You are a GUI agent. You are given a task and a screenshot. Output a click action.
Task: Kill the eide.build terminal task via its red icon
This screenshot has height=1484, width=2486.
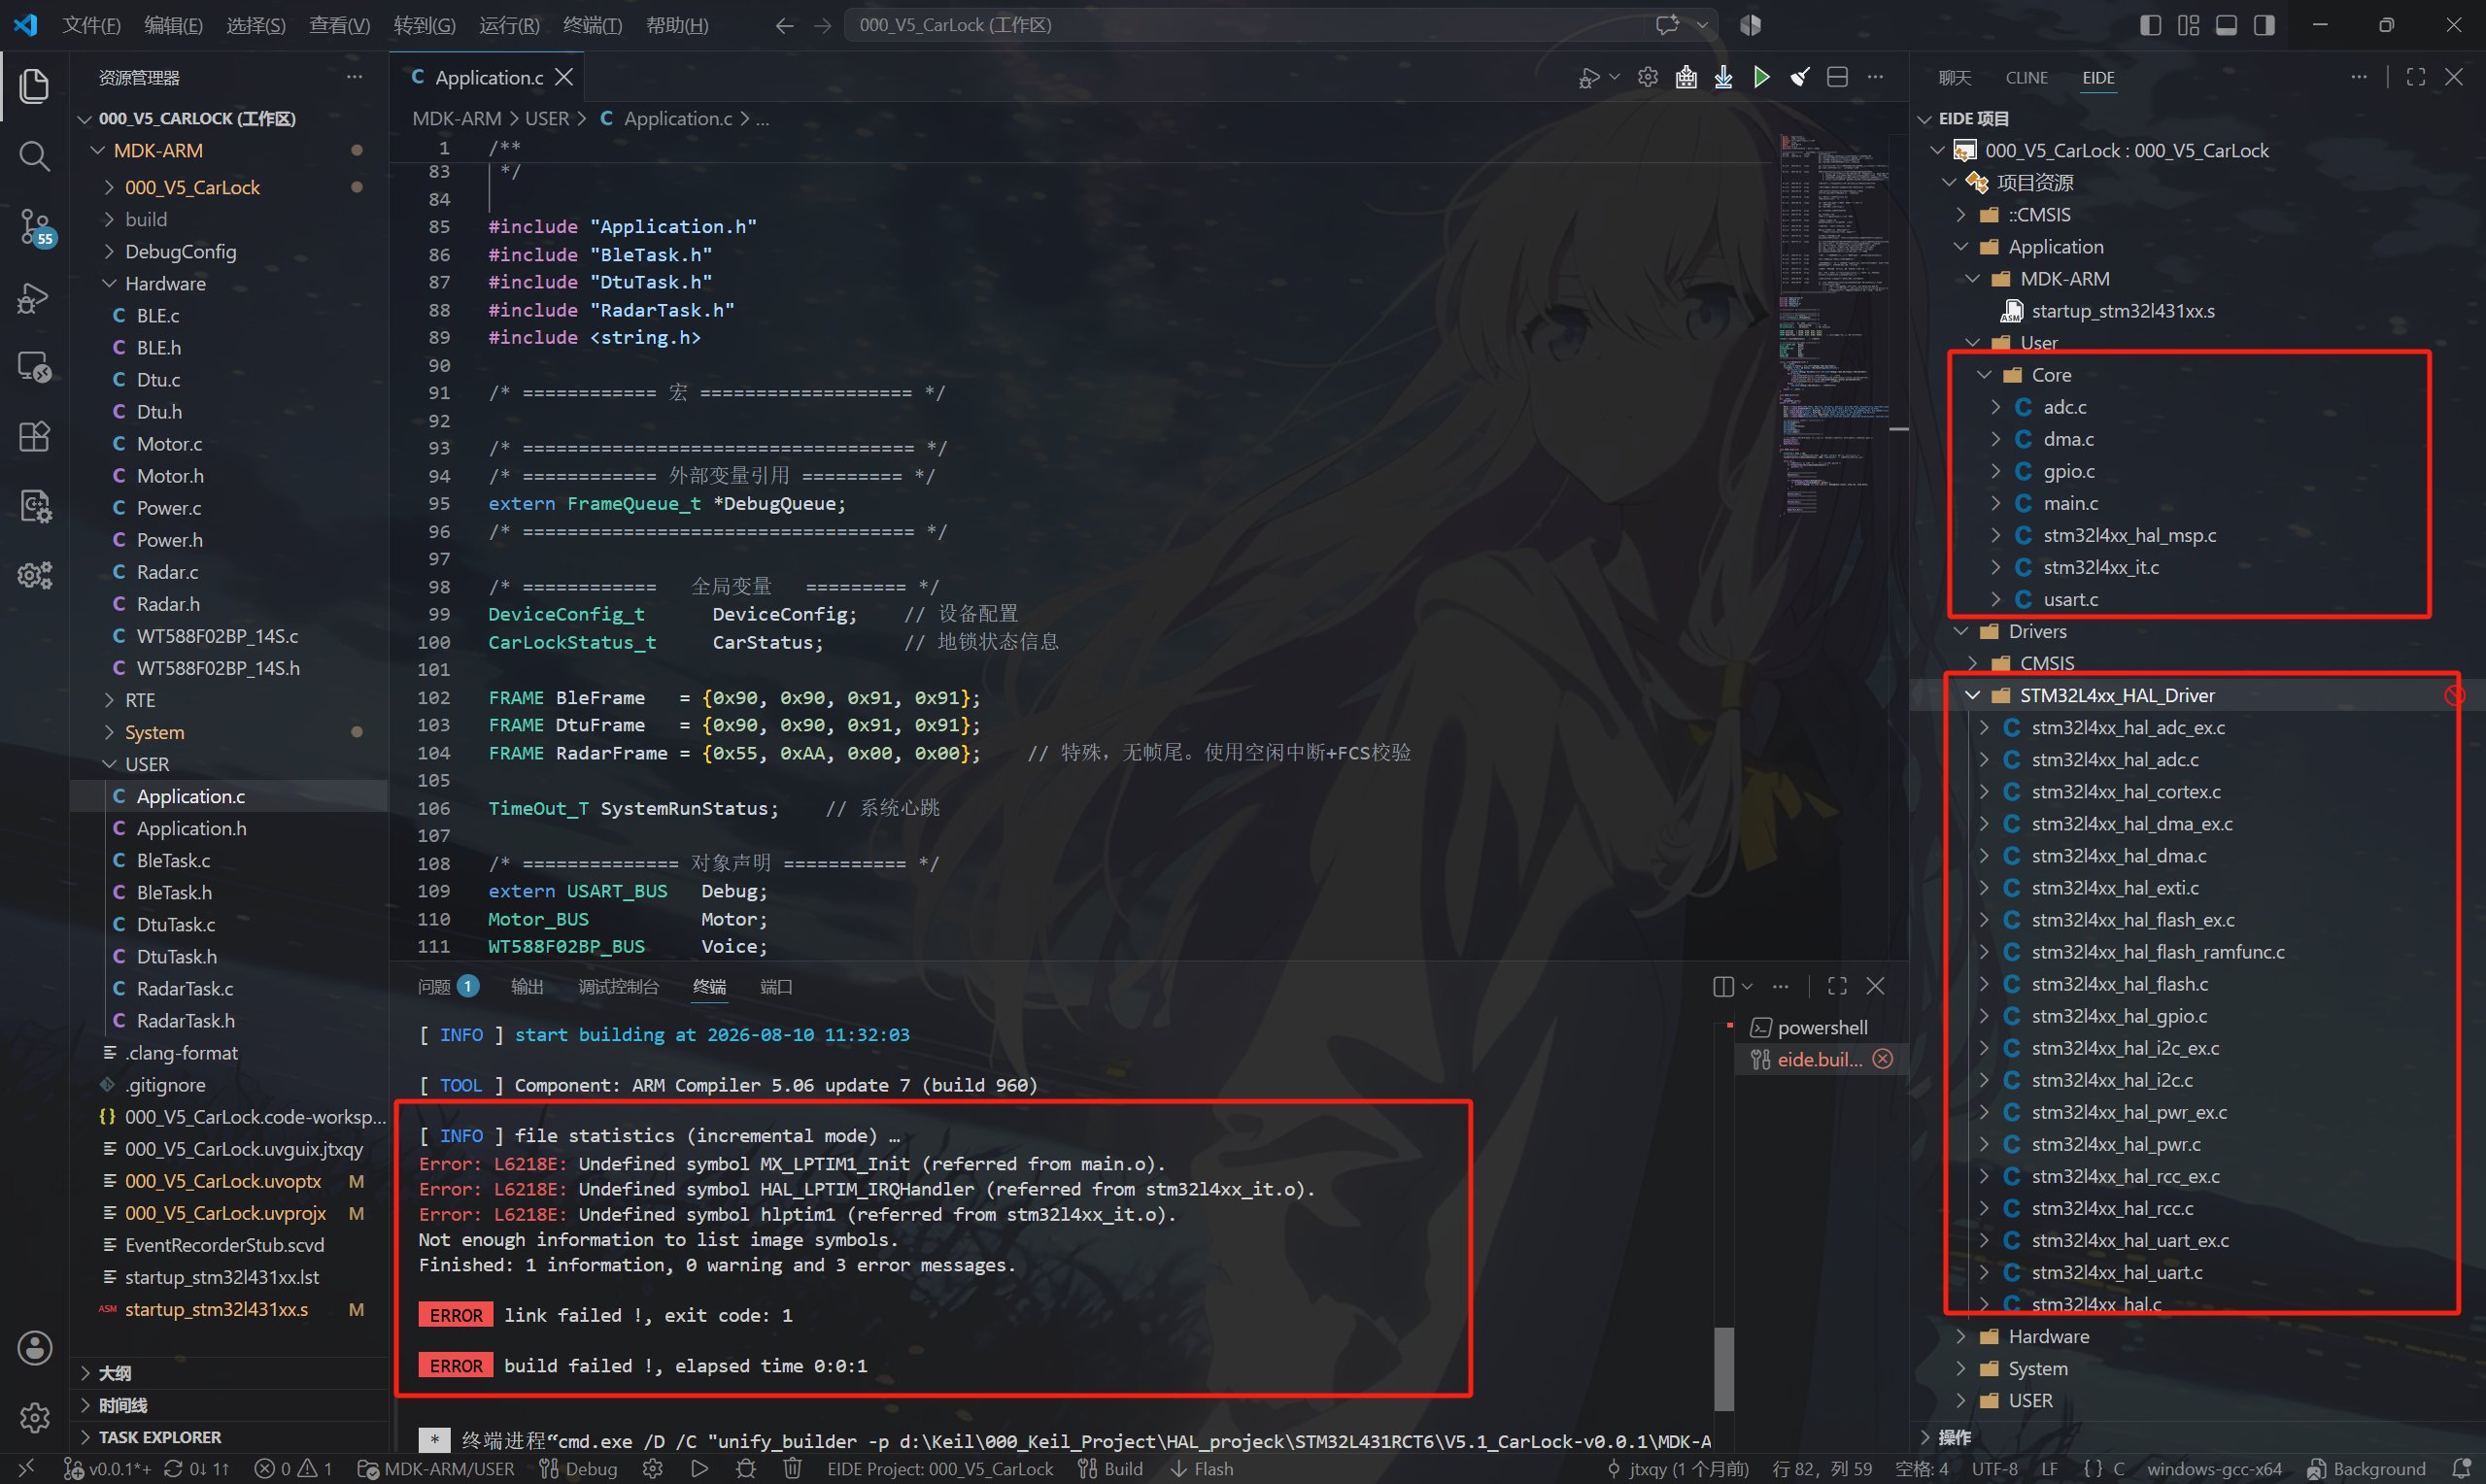(x=1882, y=1059)
